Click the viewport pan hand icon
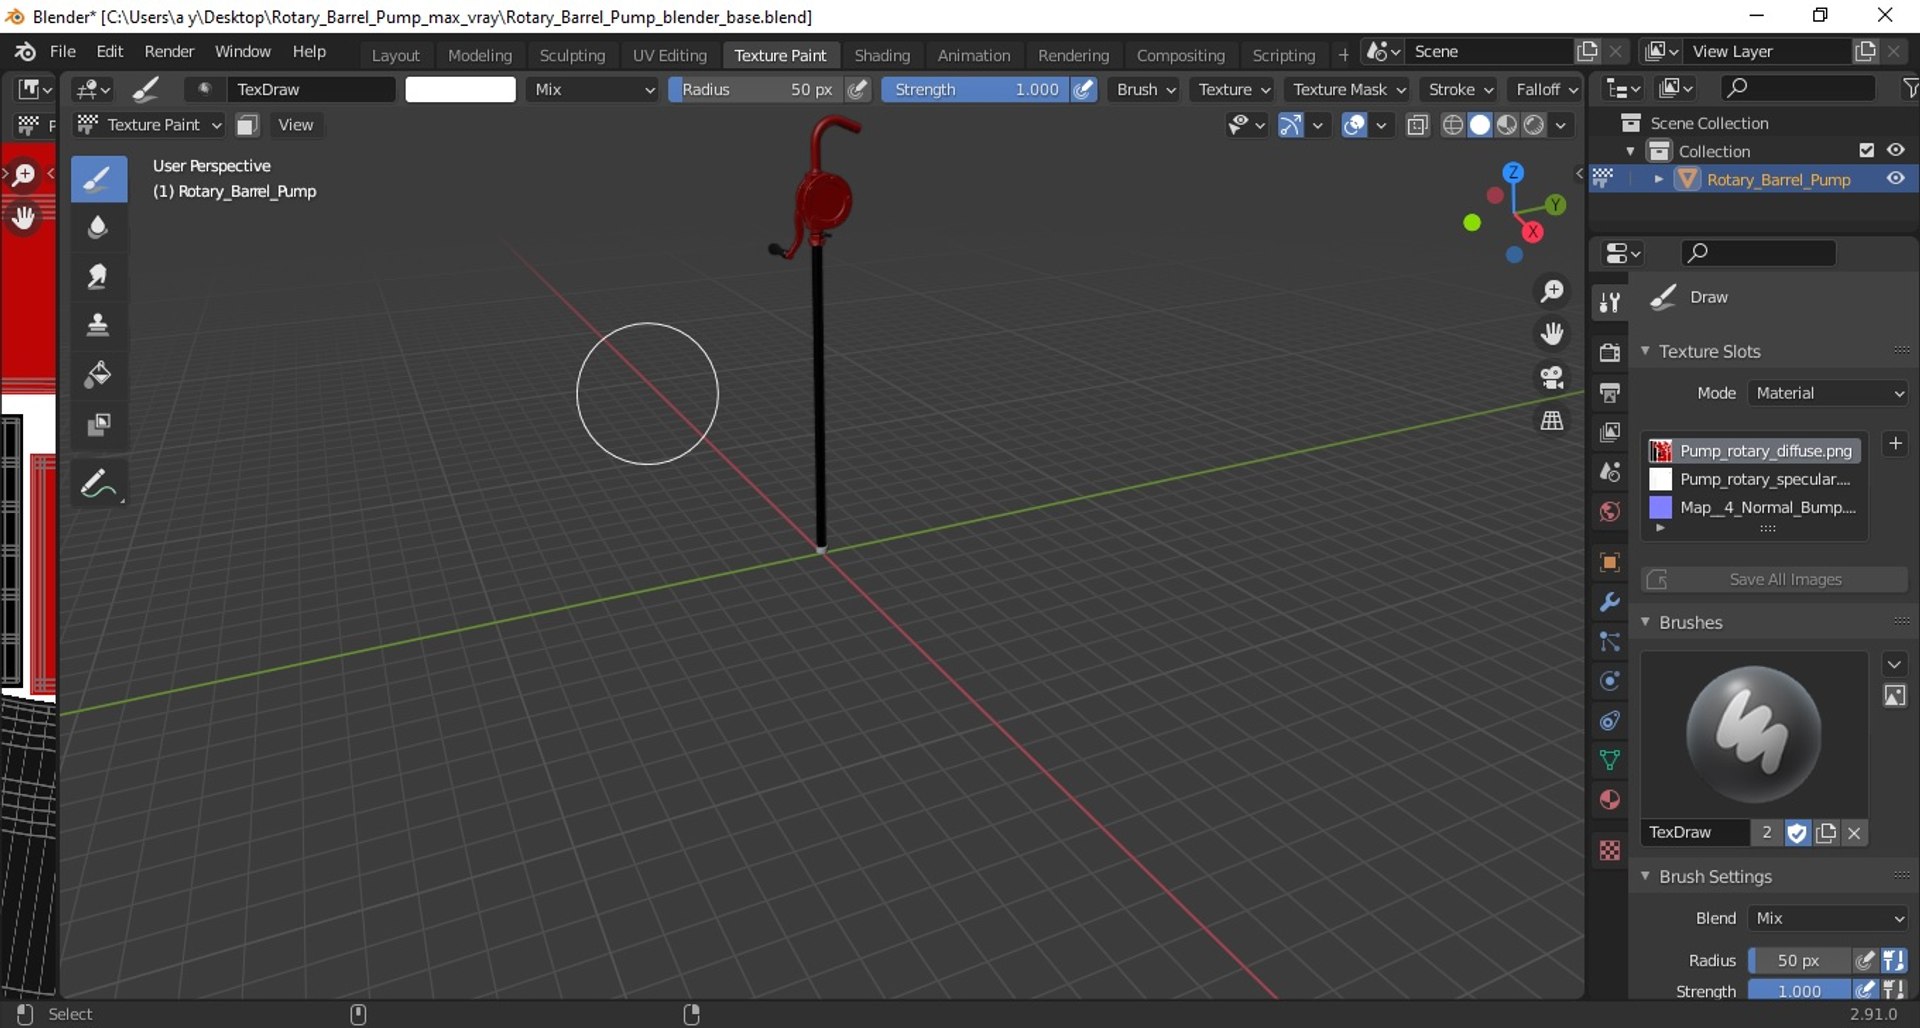Screen dimensions: 1920x1028 coord(1552,334)
